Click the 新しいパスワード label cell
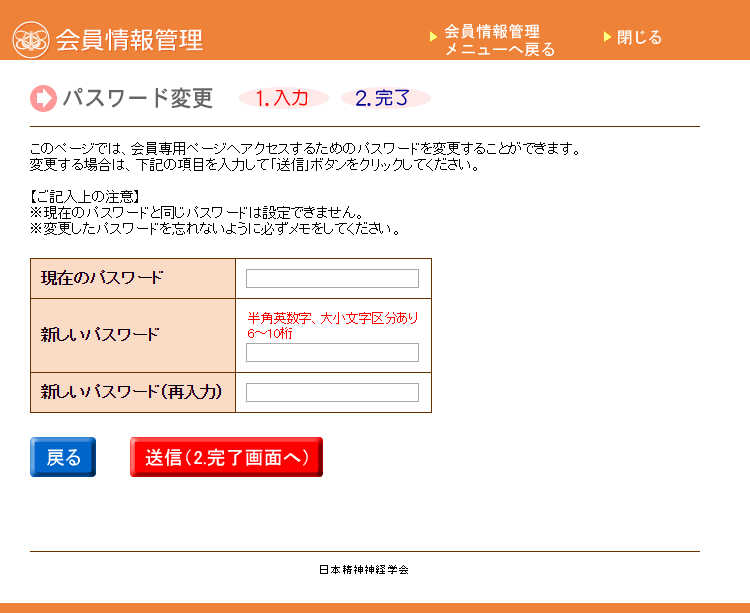Viewport: 750px width, 613px height. pos(133,336)
